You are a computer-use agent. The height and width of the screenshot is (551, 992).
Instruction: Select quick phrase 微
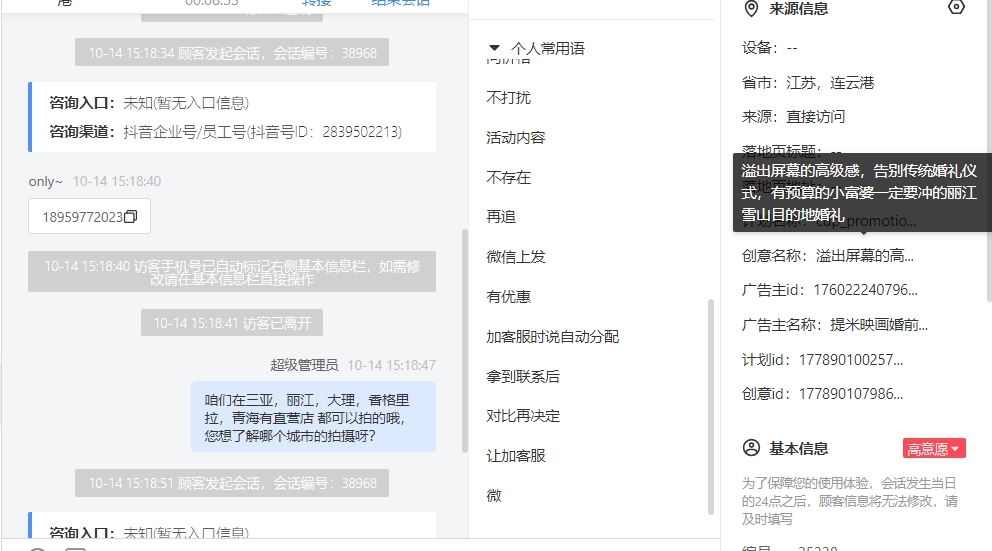[x=494, y=495]
